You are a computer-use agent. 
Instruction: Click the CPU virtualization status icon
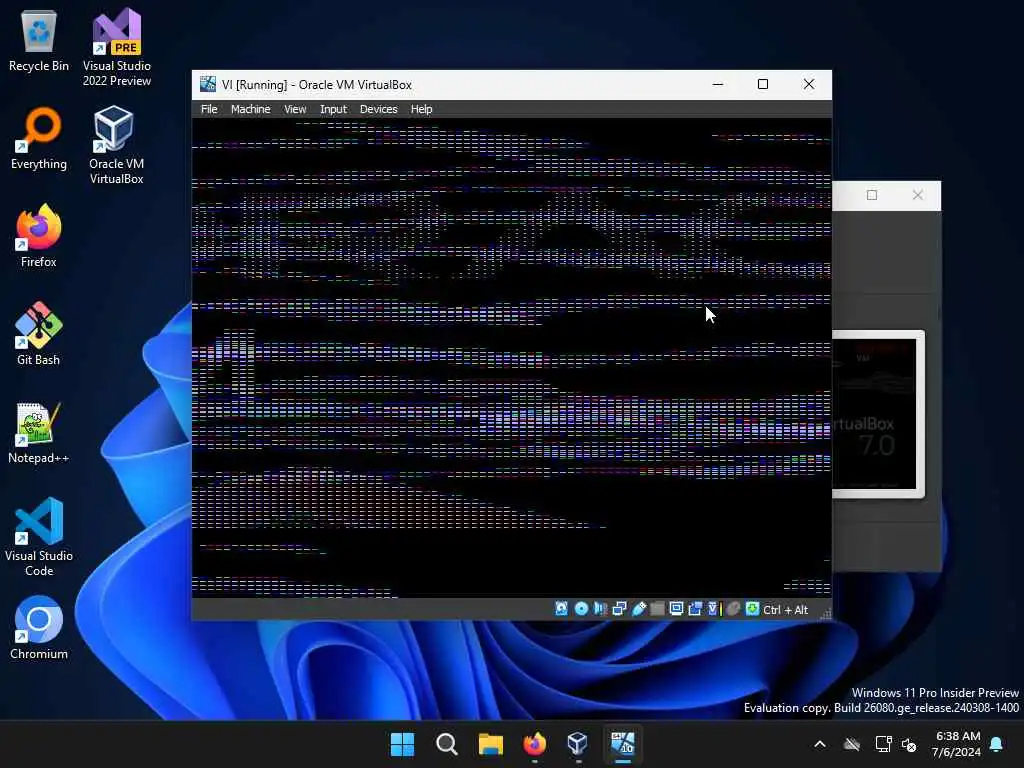(714, 609)
